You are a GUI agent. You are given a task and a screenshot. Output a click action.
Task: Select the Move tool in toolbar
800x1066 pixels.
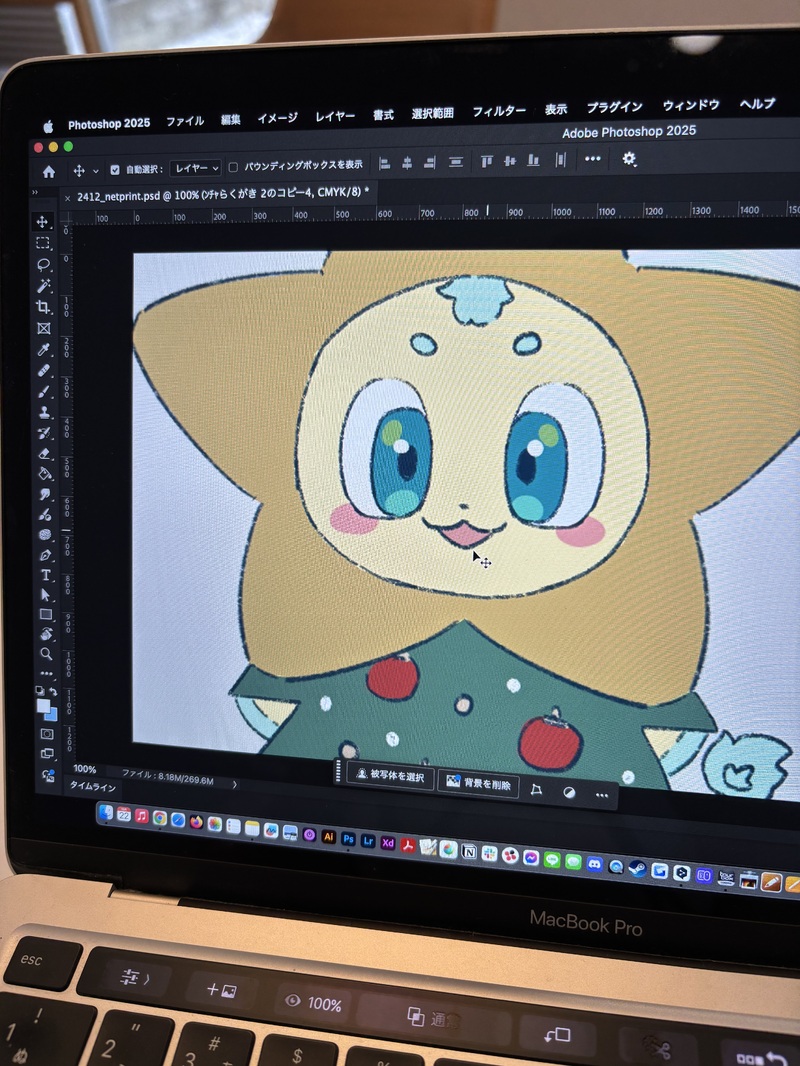pyautogui.click(x=42, y=222)
